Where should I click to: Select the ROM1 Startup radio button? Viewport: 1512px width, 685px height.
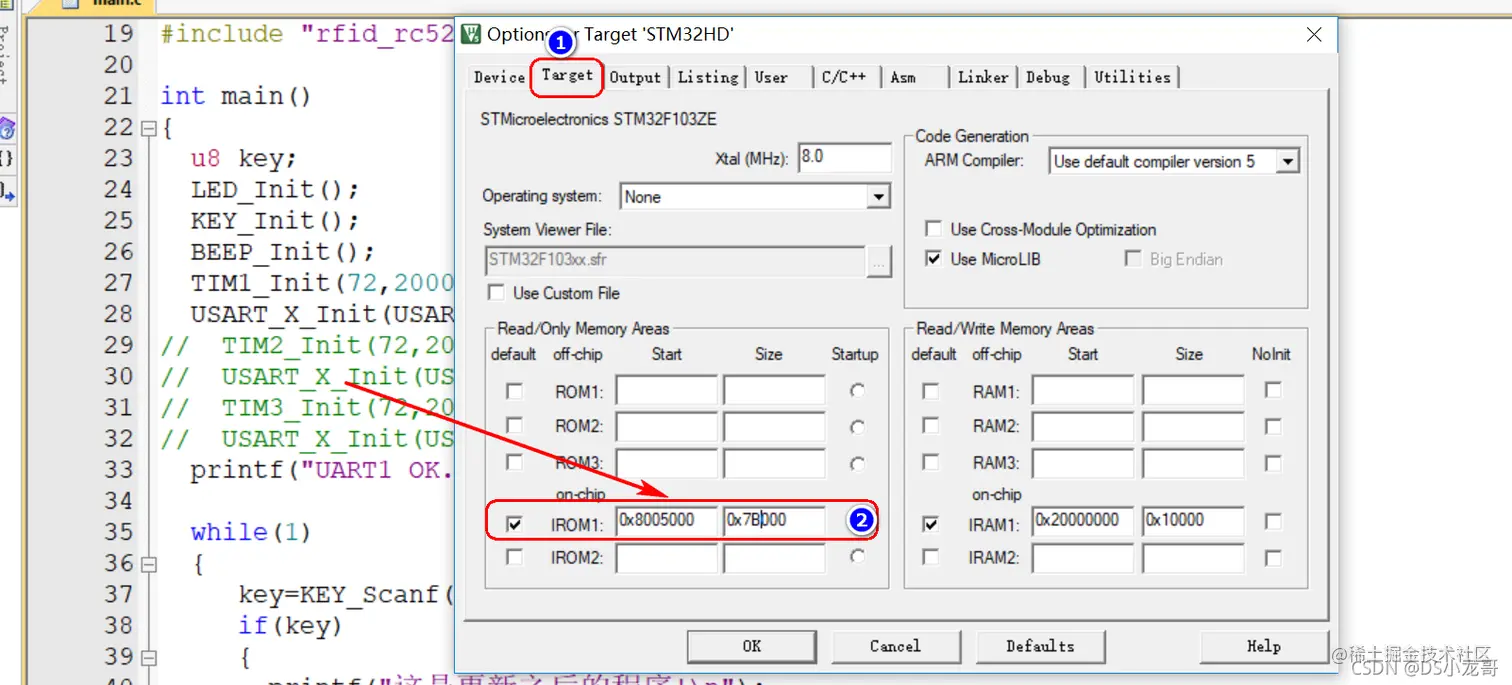coord(857,391)
